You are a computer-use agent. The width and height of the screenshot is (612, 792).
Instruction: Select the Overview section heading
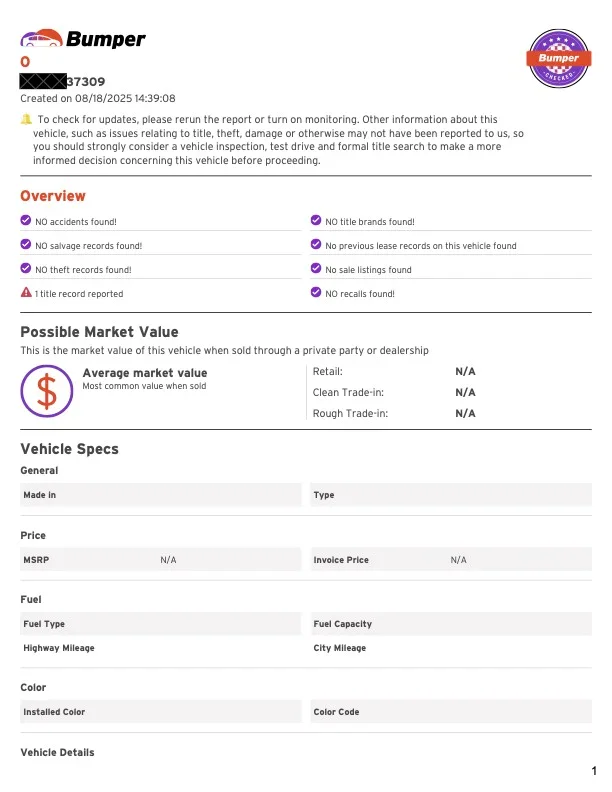[53, 196]
